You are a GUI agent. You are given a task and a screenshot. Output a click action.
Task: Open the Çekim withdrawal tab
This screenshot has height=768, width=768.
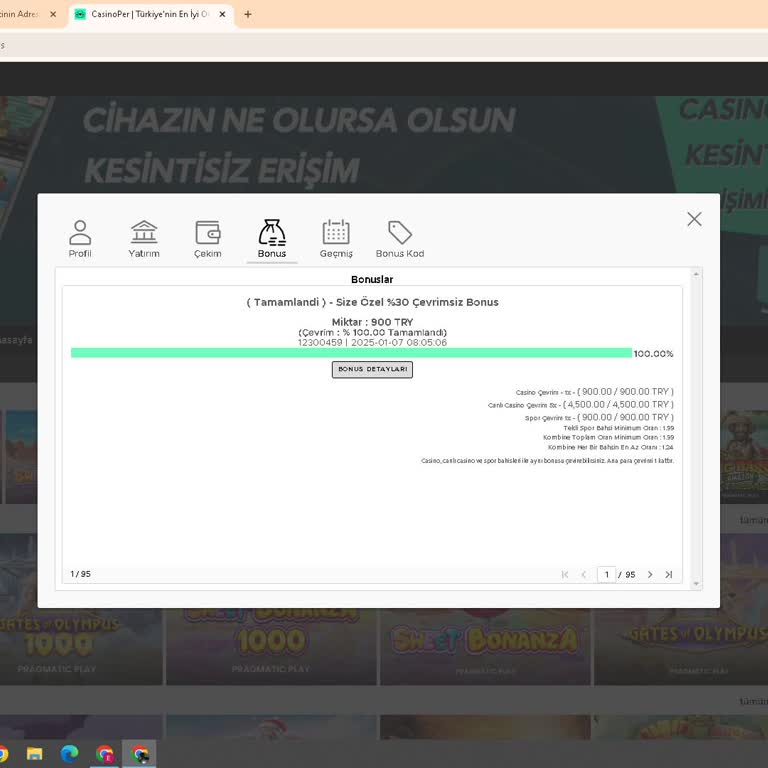click(x=208, y=239)
